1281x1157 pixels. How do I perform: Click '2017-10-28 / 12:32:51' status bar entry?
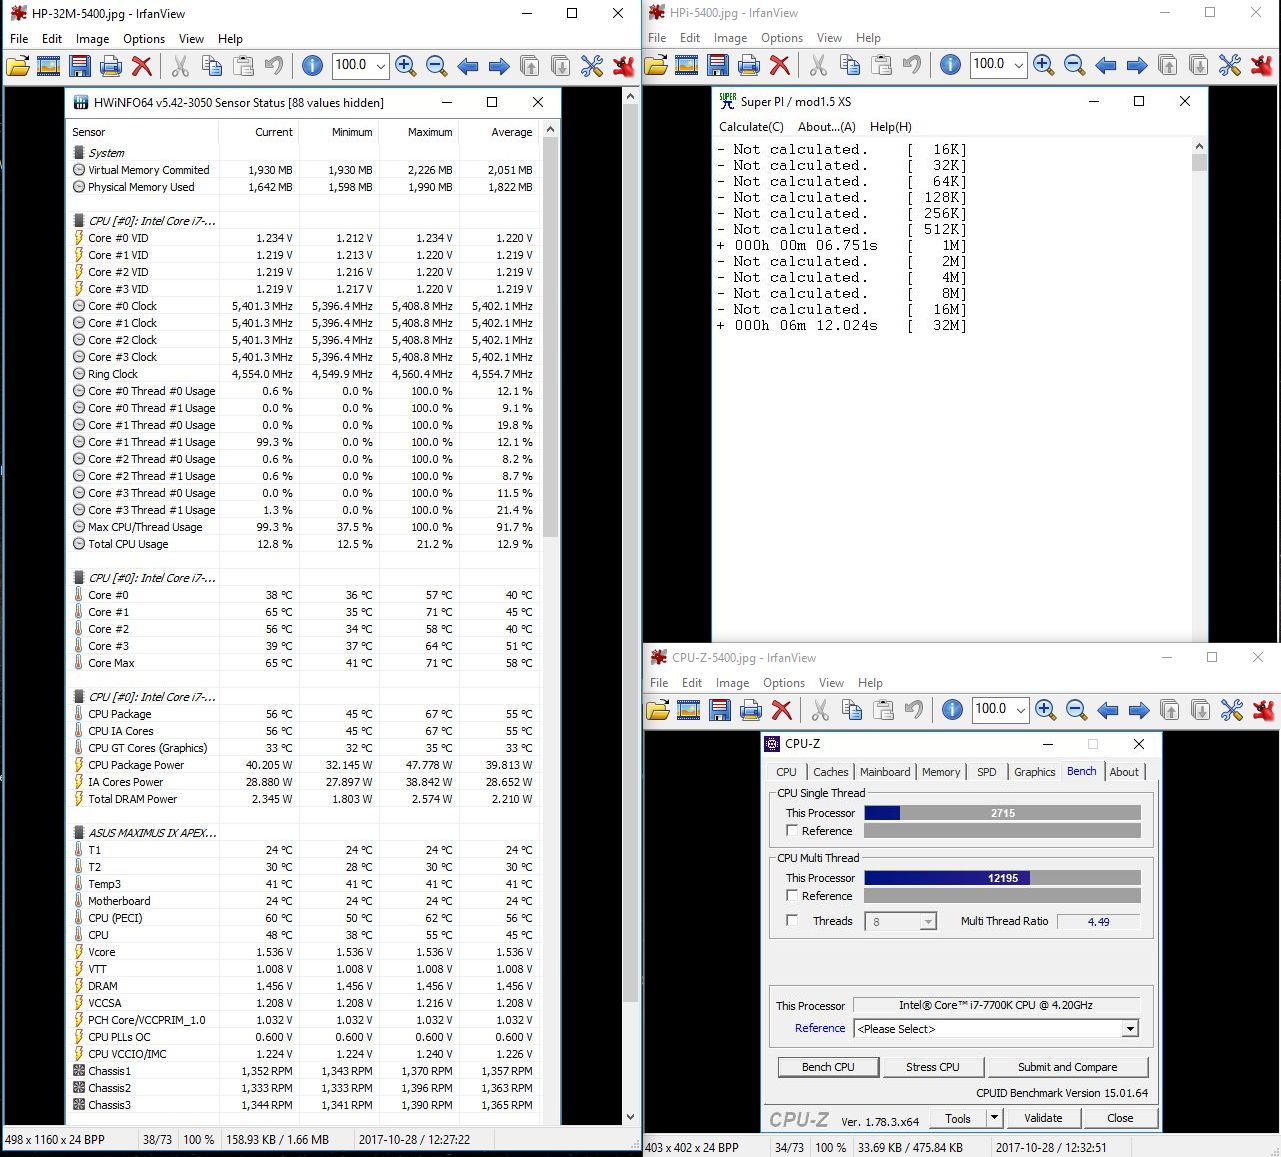(1050, 1147)
